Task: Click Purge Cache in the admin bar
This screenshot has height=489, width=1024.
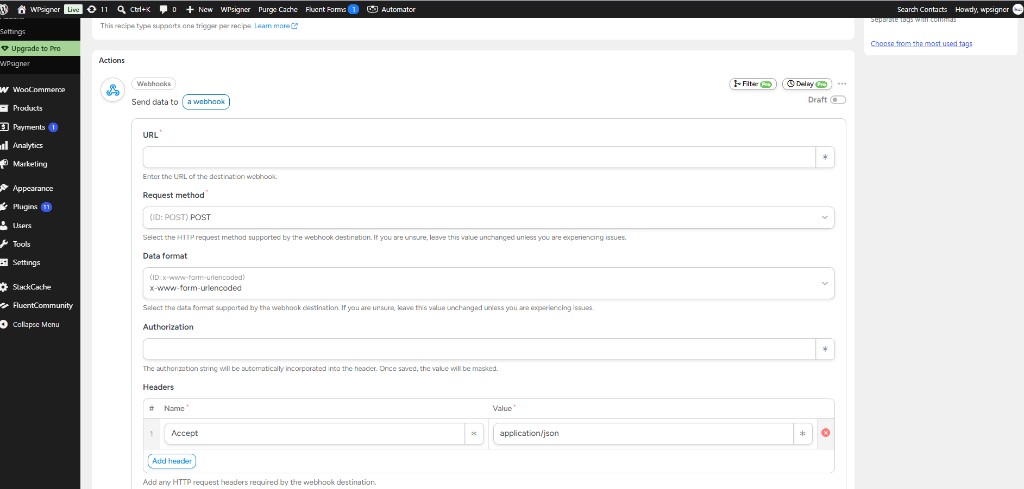Action: [x=278, y=9]
